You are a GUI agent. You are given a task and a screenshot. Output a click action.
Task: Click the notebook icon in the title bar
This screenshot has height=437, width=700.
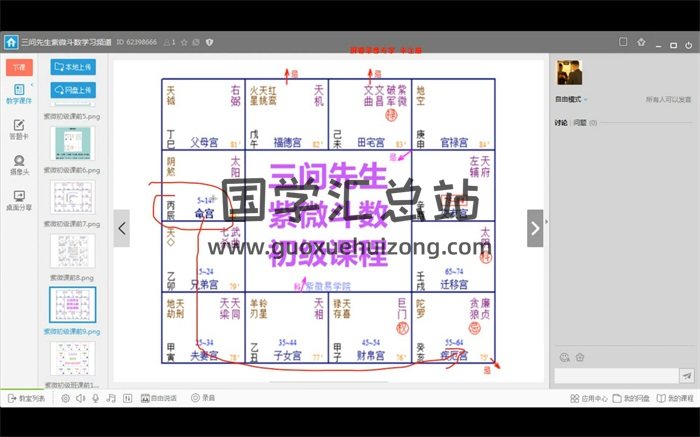[x=623, y=42]
